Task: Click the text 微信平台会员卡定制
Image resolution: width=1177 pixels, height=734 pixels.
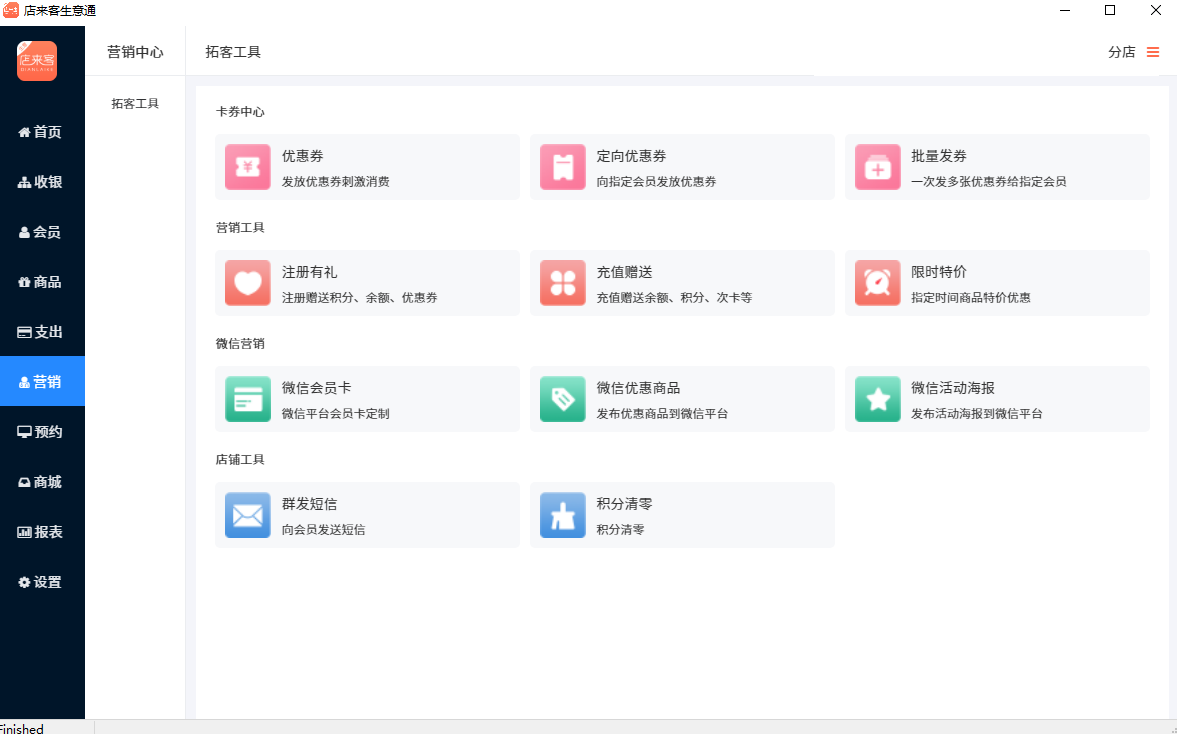Action: [x=336, y=414]
